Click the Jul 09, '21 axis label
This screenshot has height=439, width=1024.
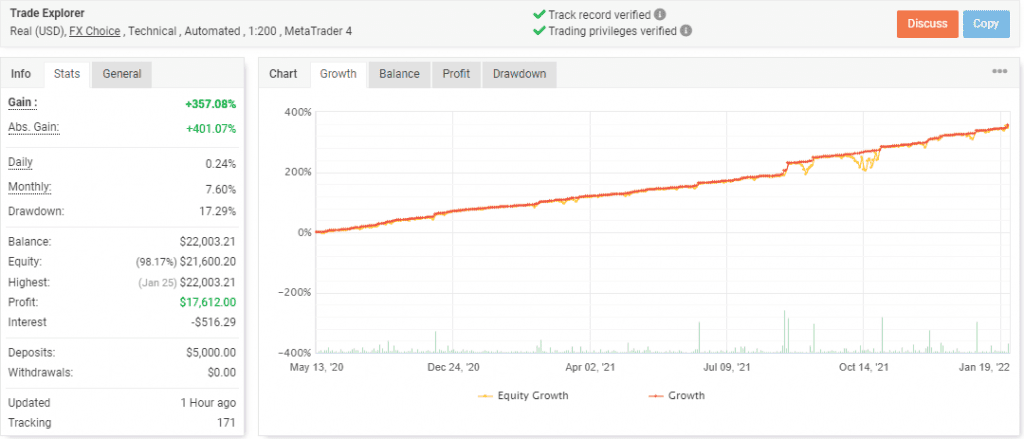click(x=726, y=368)
